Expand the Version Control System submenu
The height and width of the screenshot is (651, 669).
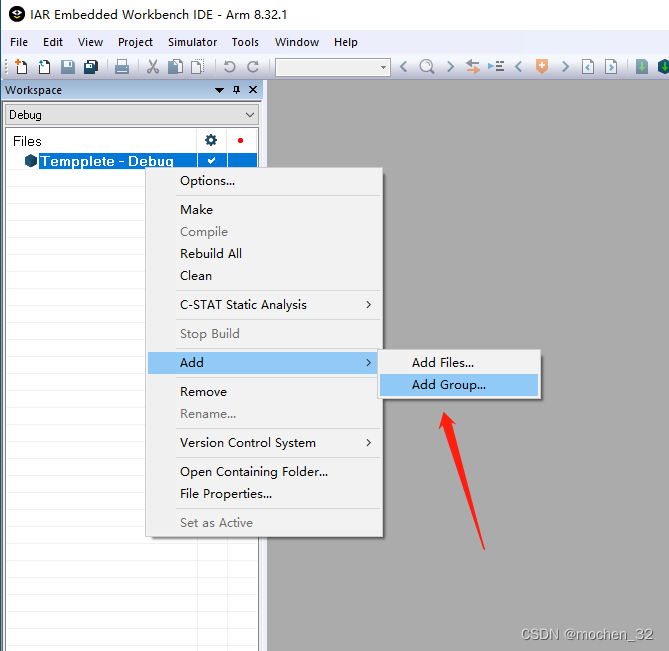[263, 443]
